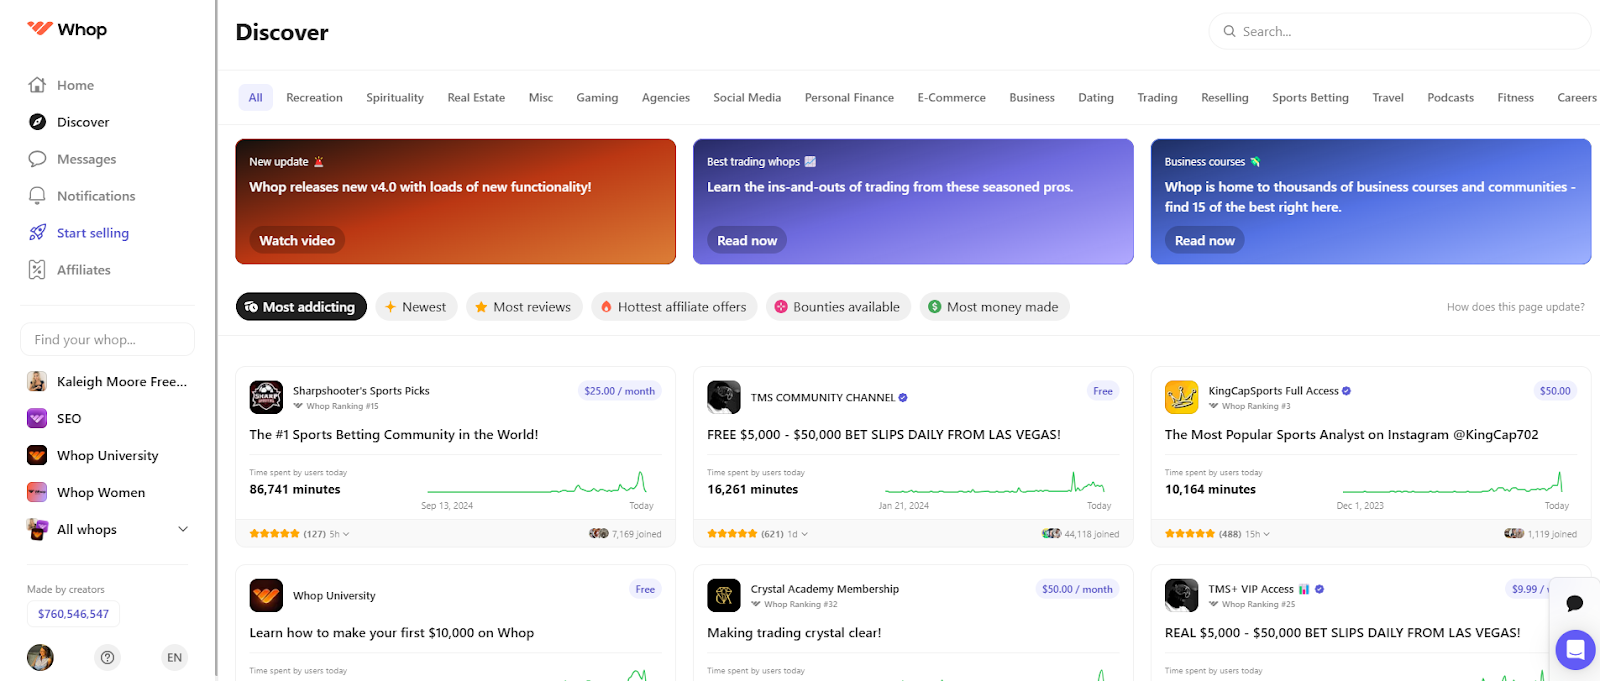Focus the Find your whop field
The image size is (1600, 681).
pos(107,339)
